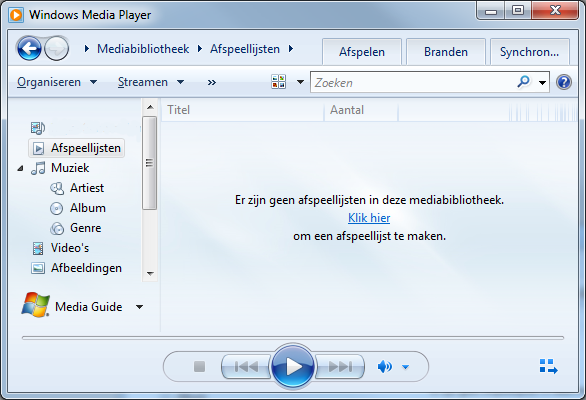The width and height of the screenshot is (586, 400).
Task: Click the Video's filmstrip icon
Action: click(38, 248)
